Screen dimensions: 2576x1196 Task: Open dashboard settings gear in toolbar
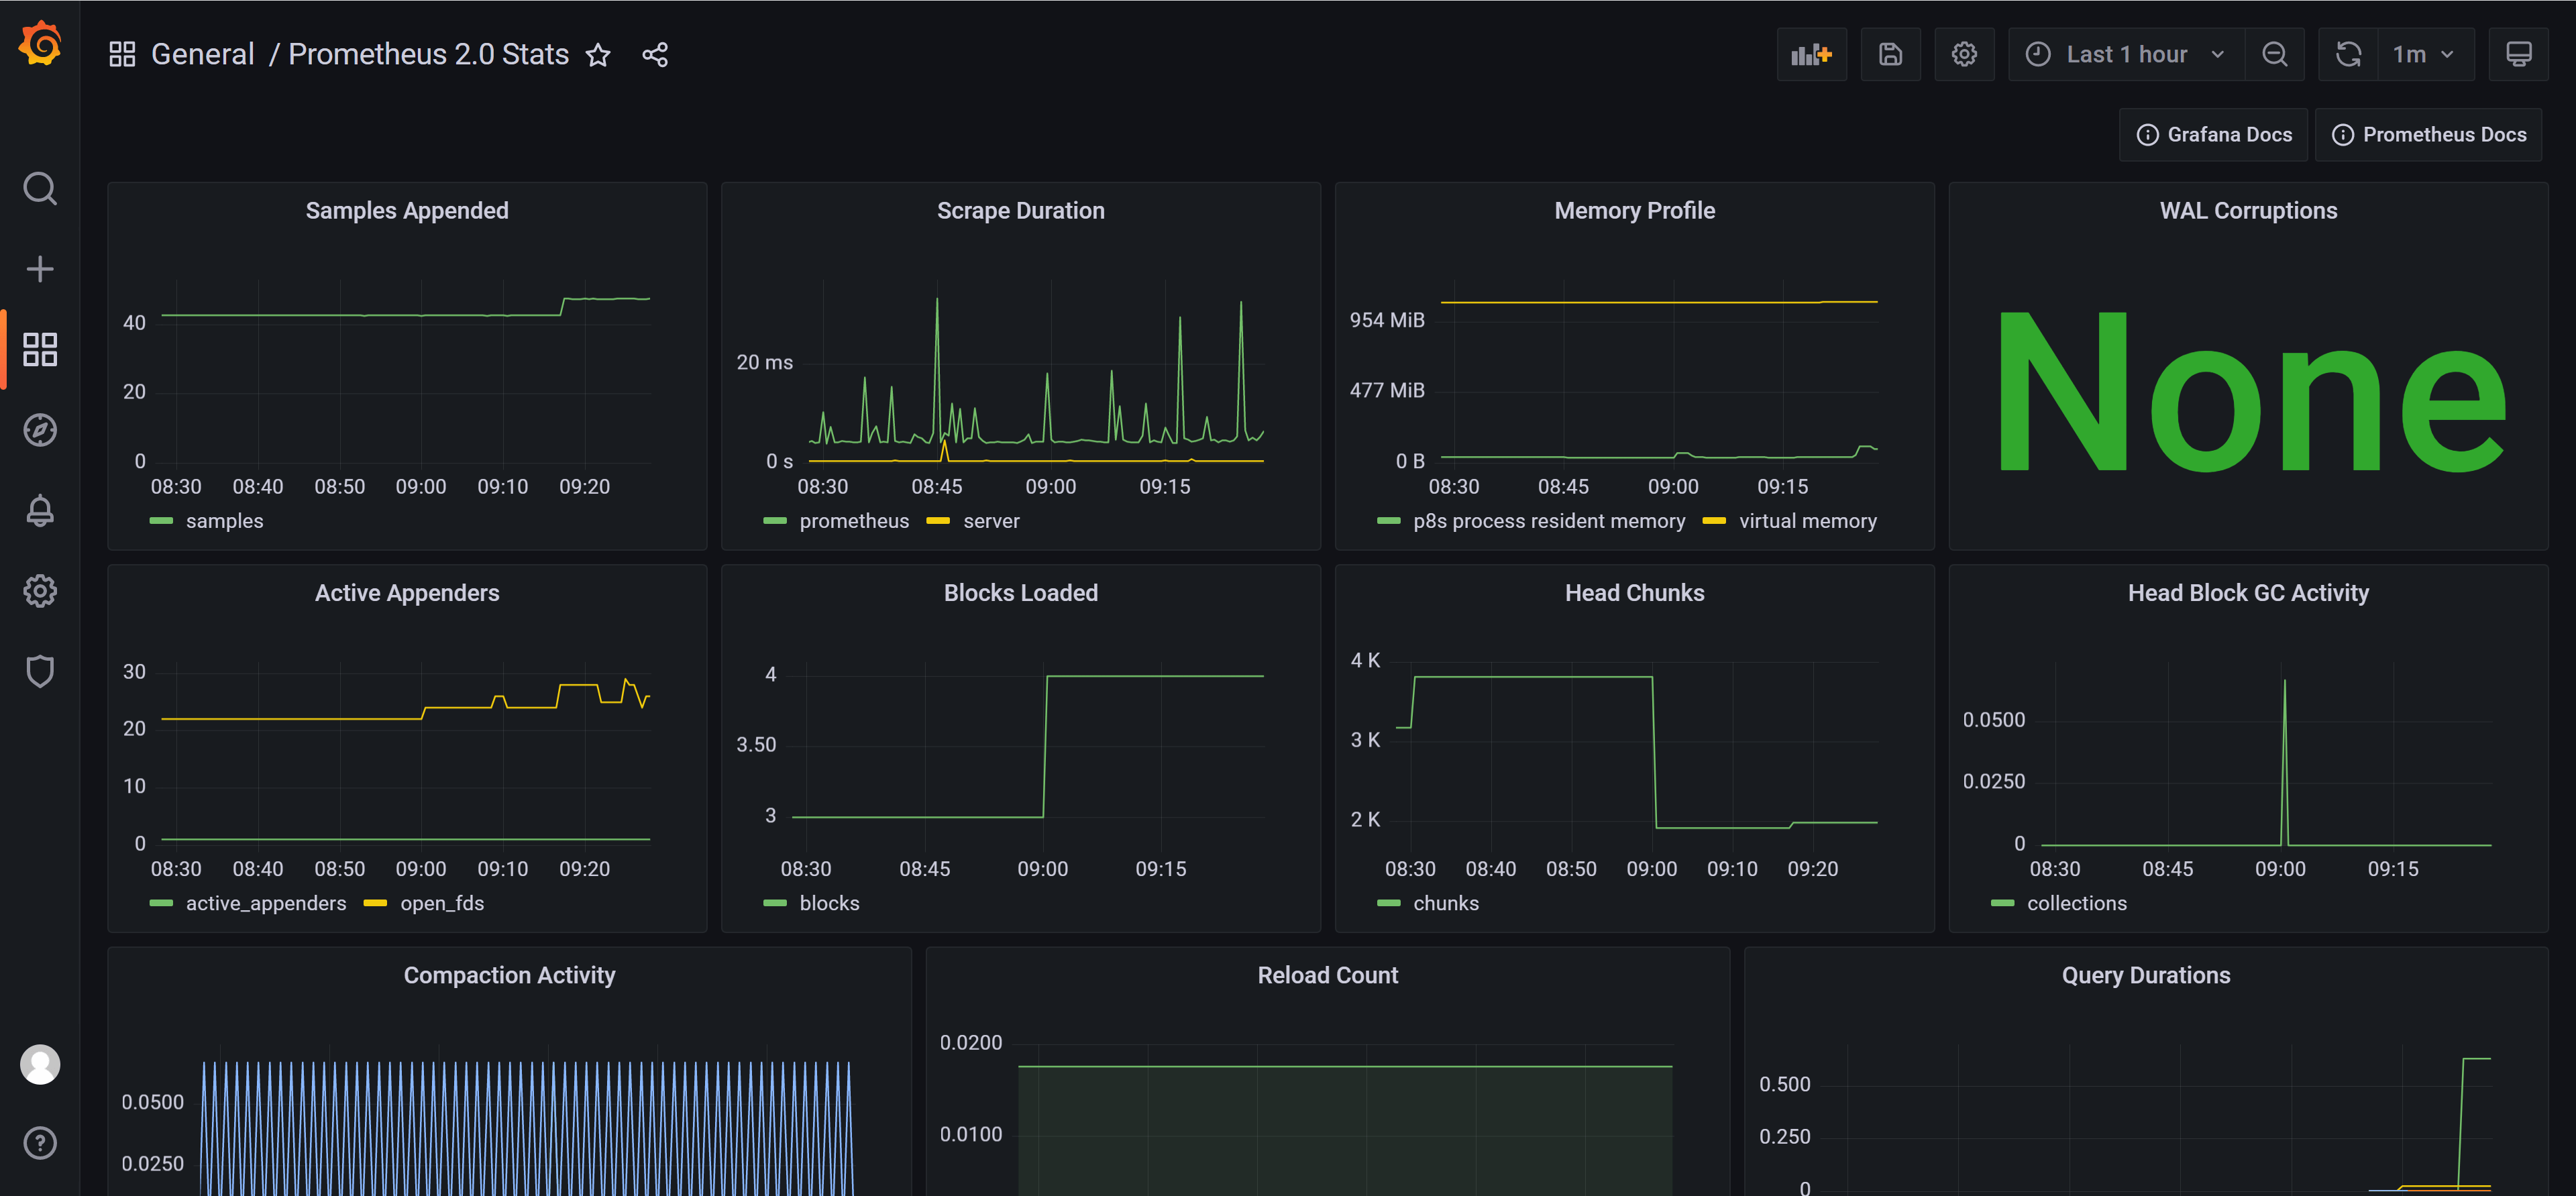(1964, 55)
